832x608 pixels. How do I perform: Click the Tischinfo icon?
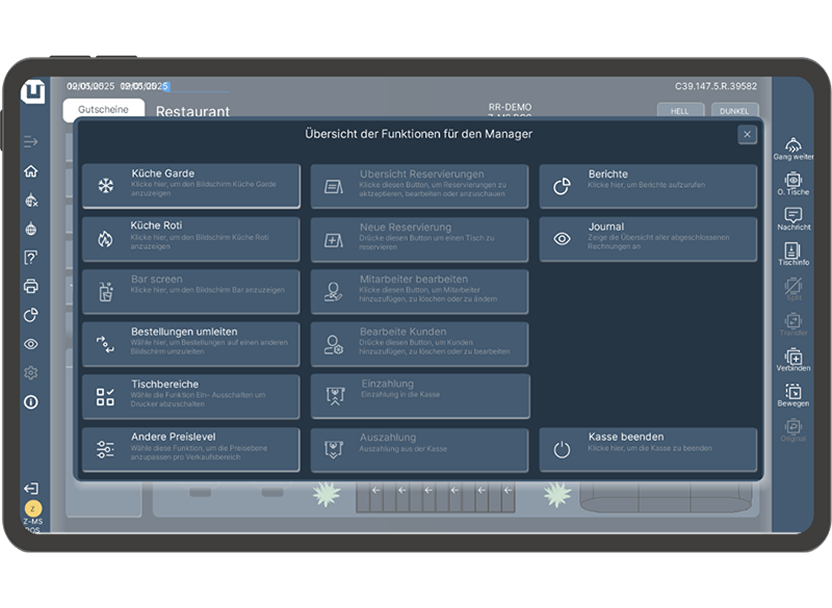(793, 253)
